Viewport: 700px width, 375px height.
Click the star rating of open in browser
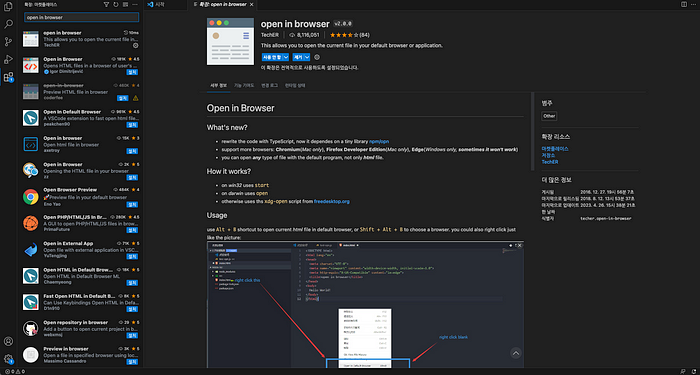pyautogui.click(x=349, y=35)
